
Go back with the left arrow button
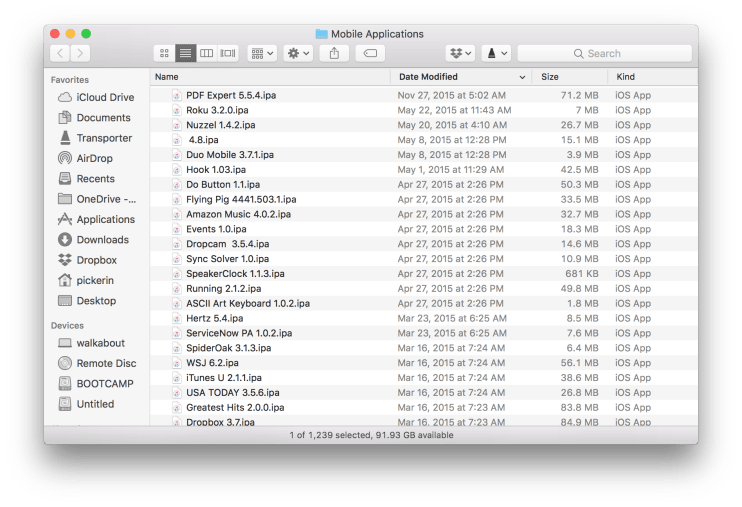[x=60, y=53]
